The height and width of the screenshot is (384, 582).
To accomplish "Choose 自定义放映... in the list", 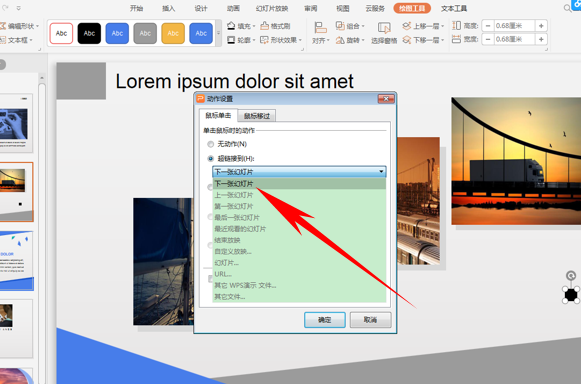I will [299, 252].
